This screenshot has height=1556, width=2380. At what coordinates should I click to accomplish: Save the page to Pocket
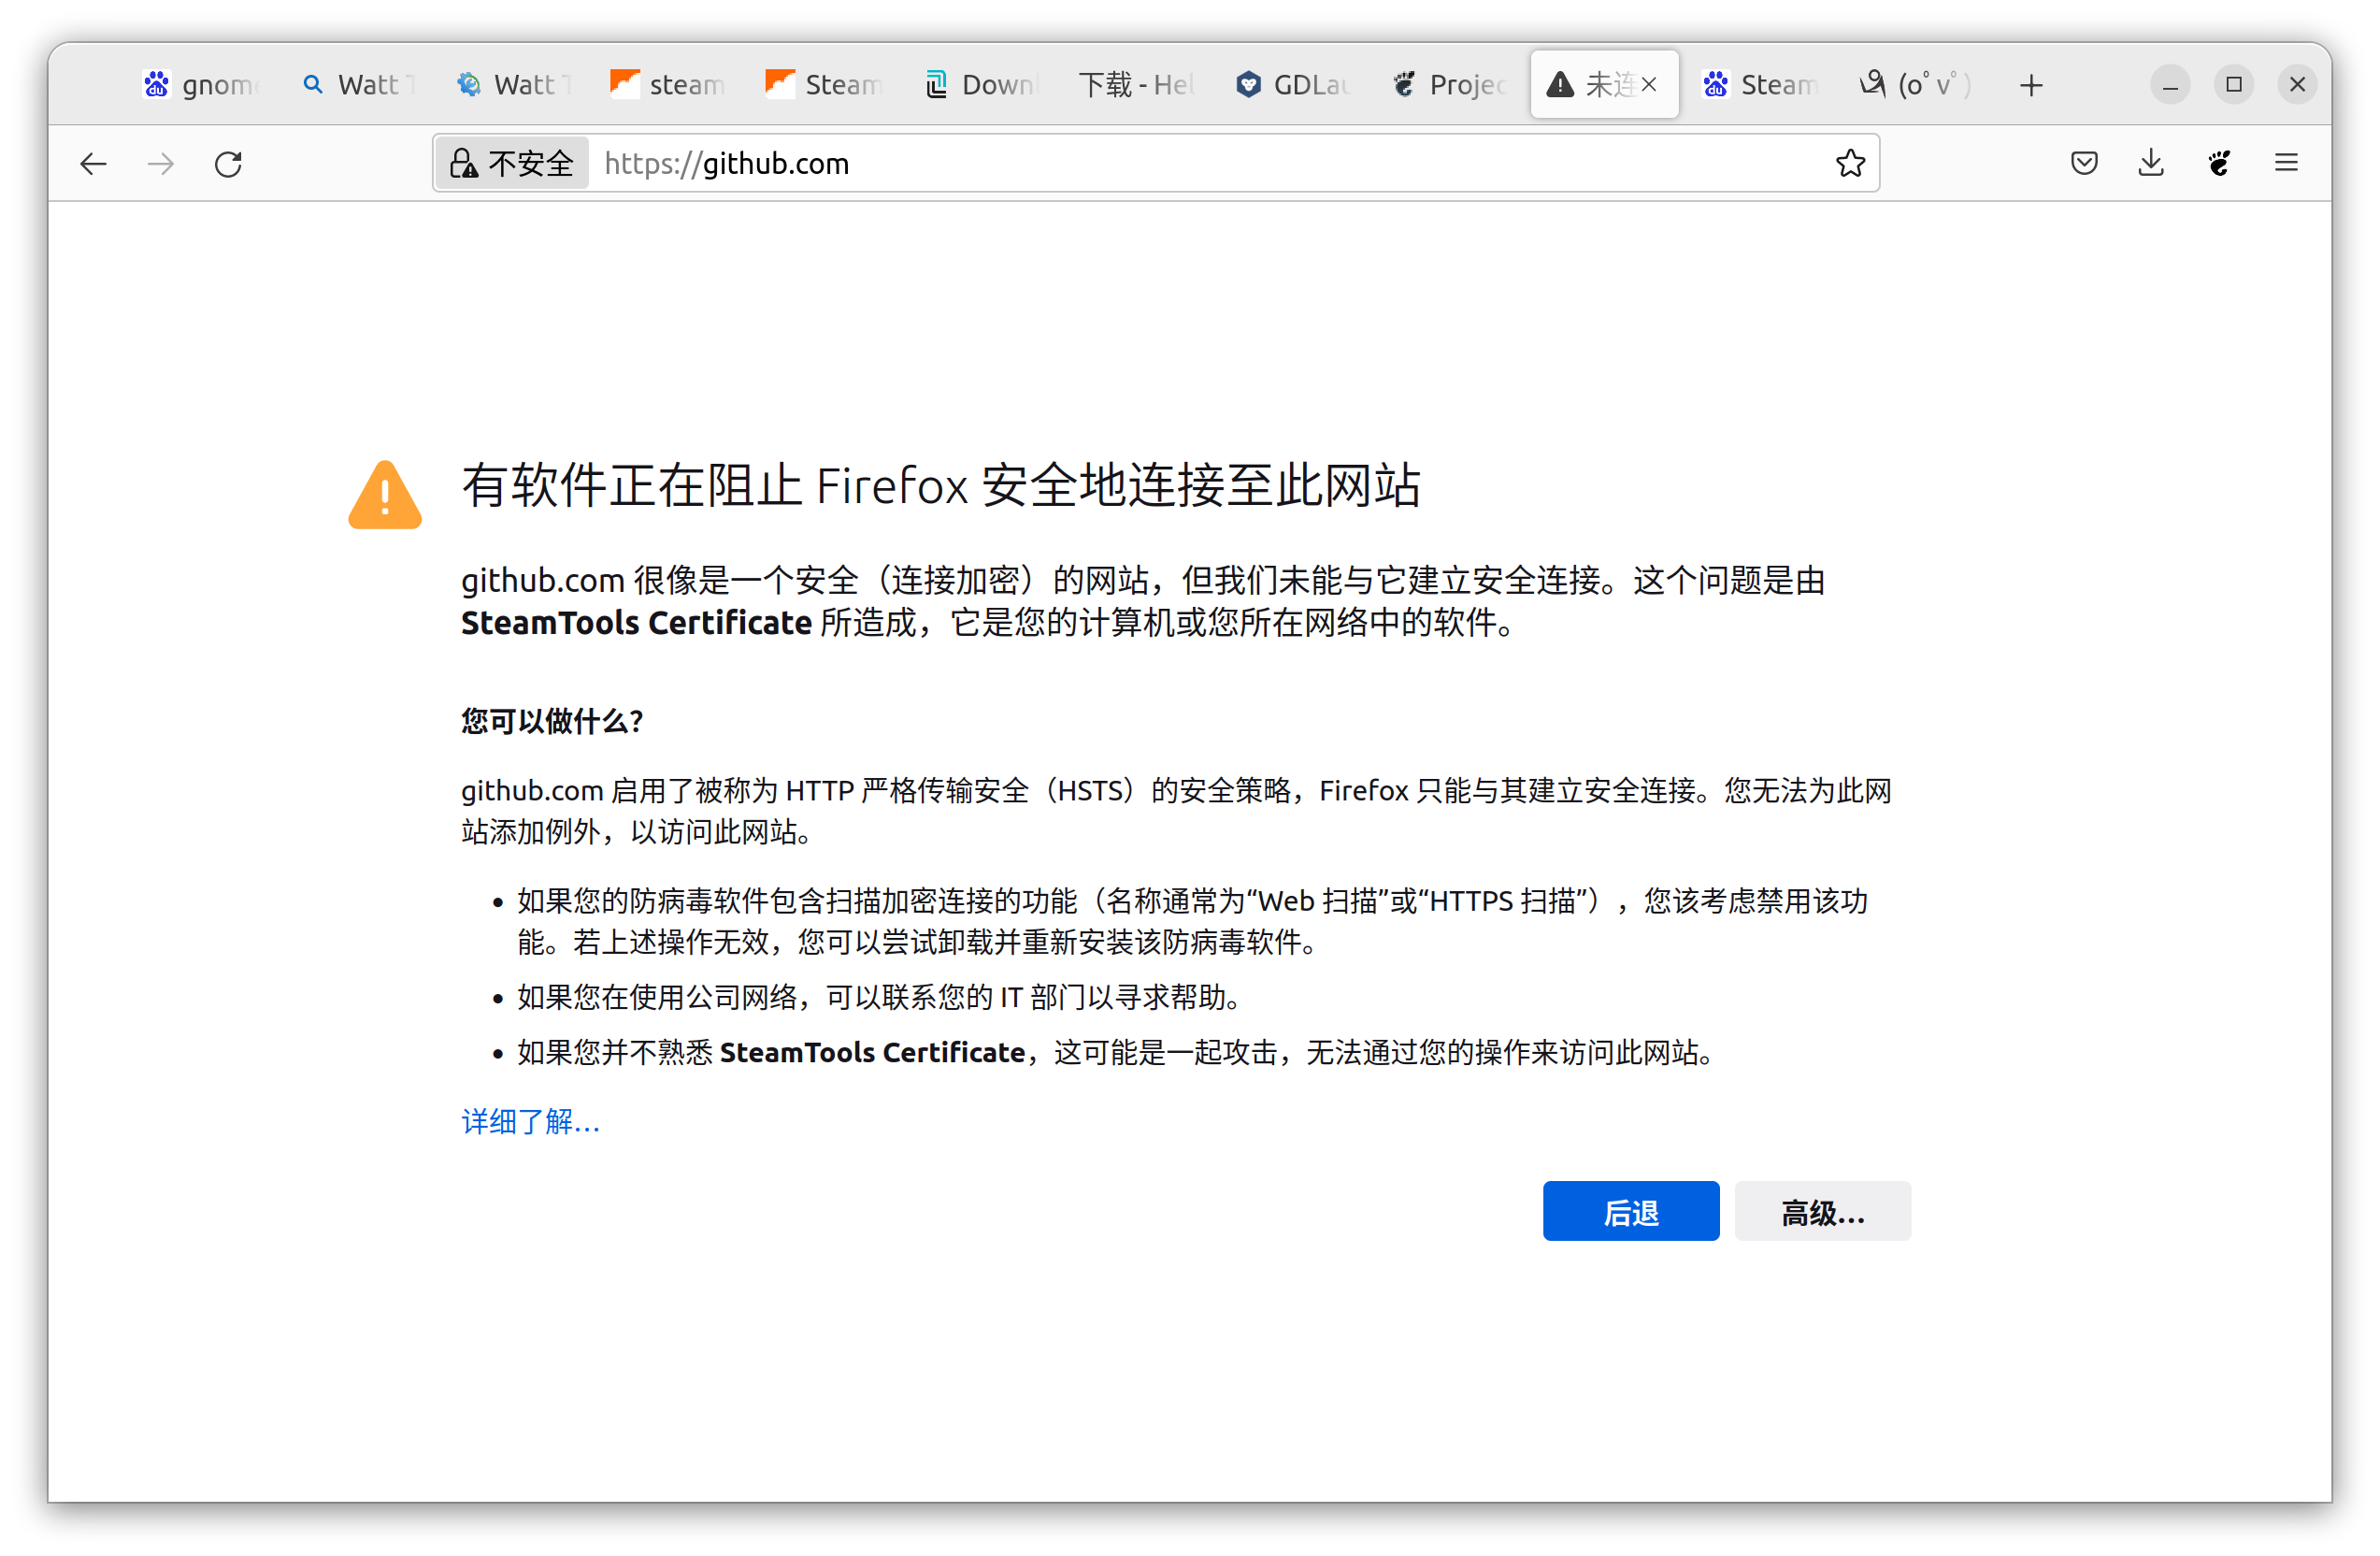tap(2083, 163)
